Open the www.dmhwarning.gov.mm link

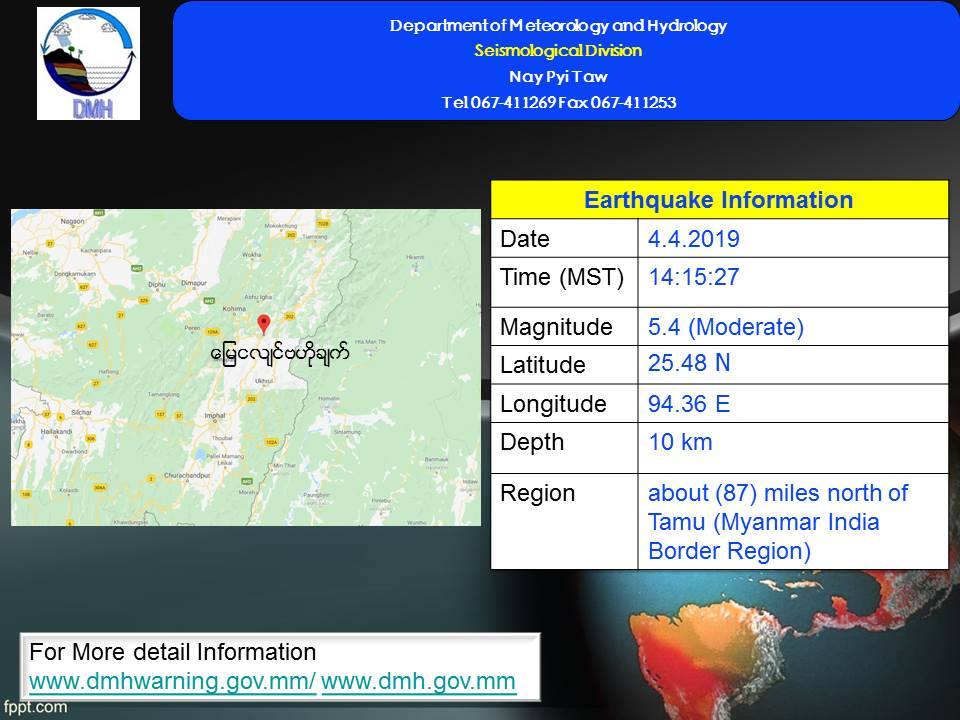click(x=172, y=682)
